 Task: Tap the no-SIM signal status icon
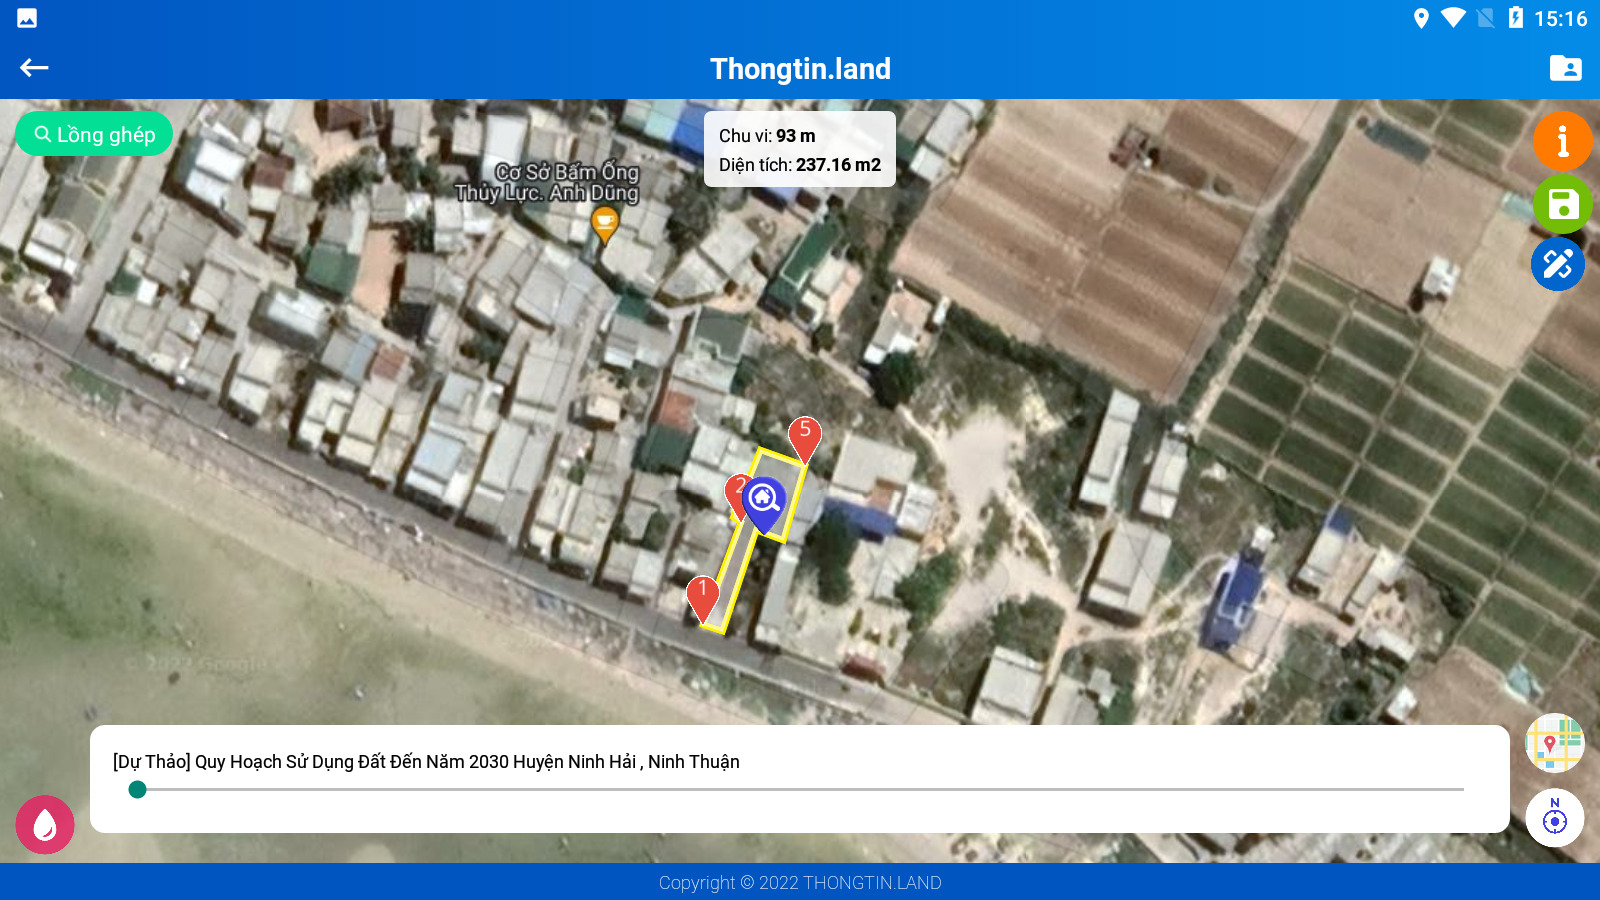pyautogui.click(x=1486, y=18)
